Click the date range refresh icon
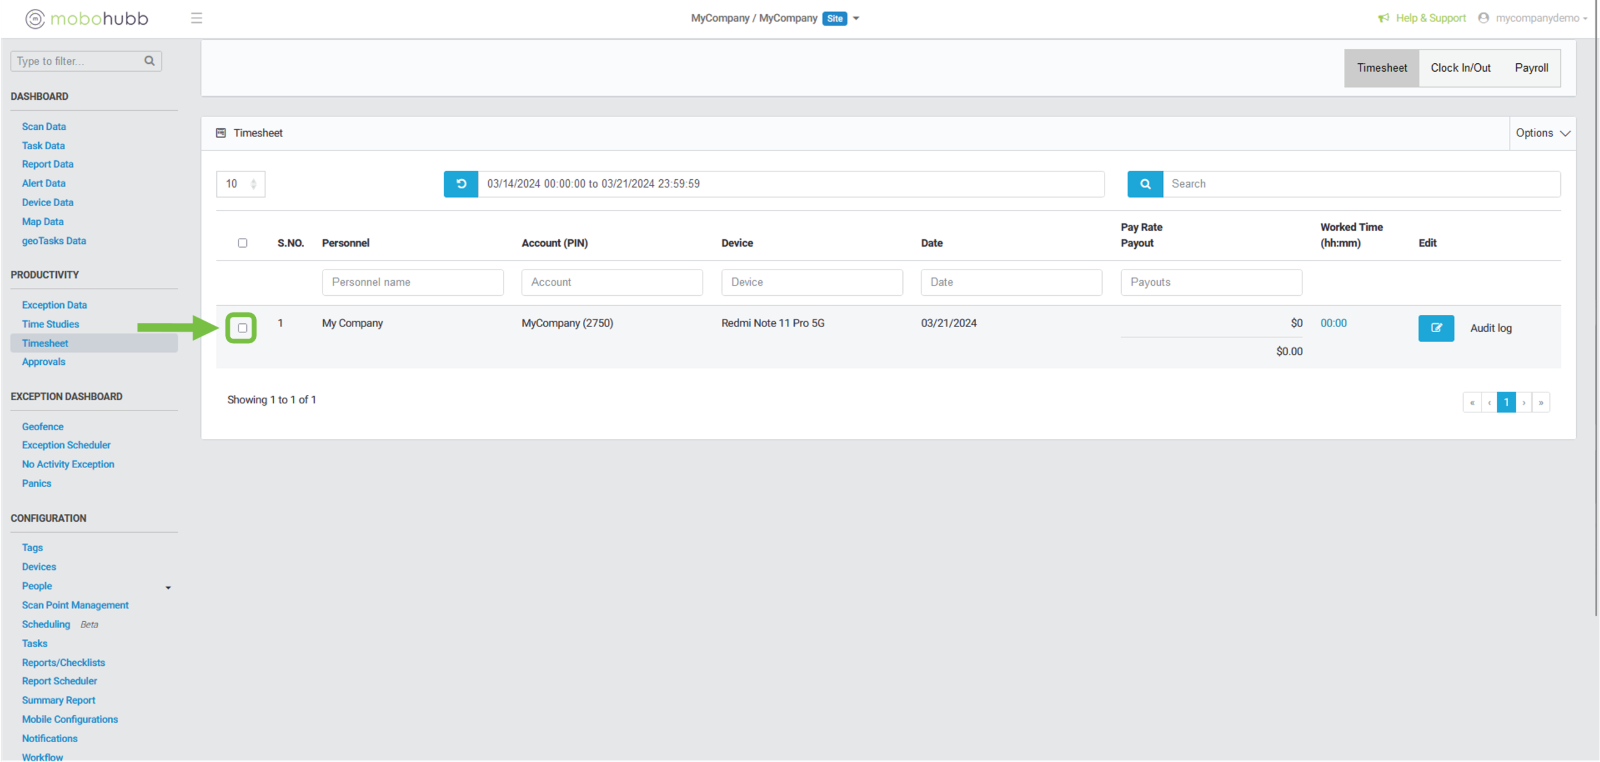Image resolution: width=1600 pixels, height=762 pixels. pos(461,184)
